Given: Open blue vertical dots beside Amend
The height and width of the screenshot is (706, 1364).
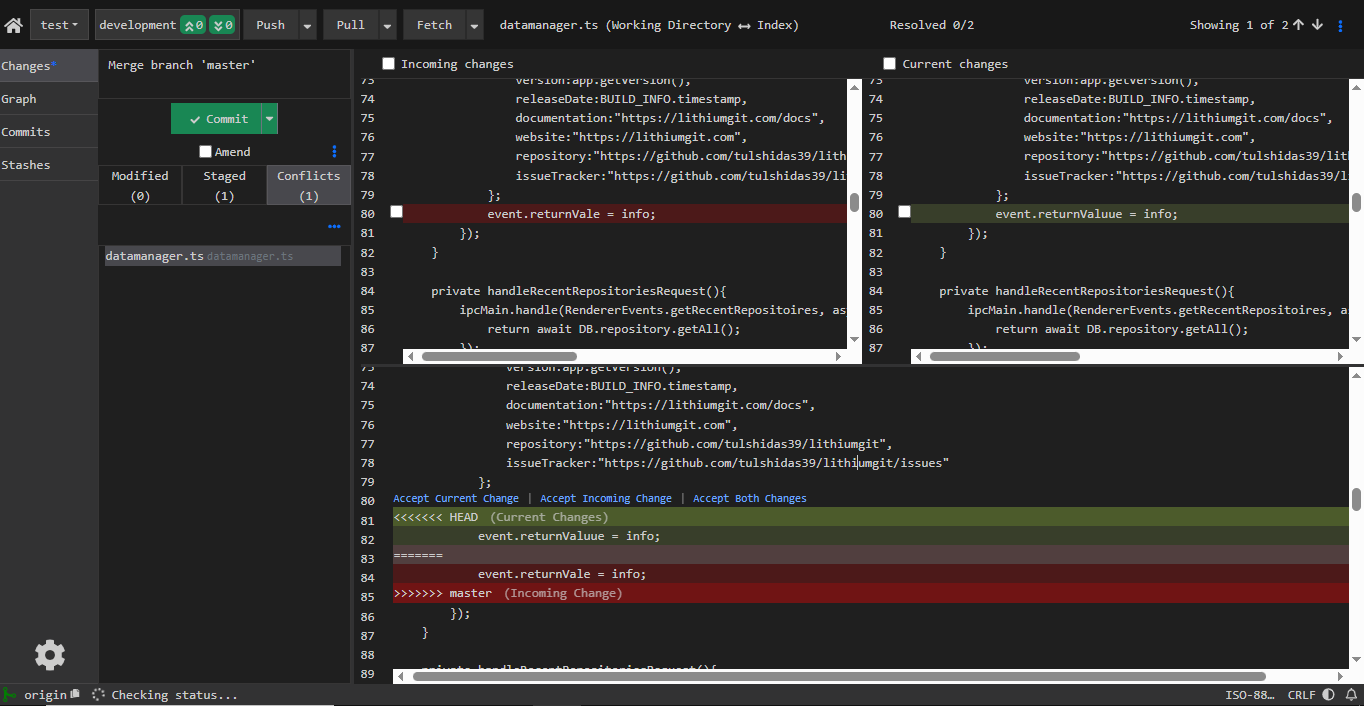Looking at the screenshot, I should click(334, 152).
